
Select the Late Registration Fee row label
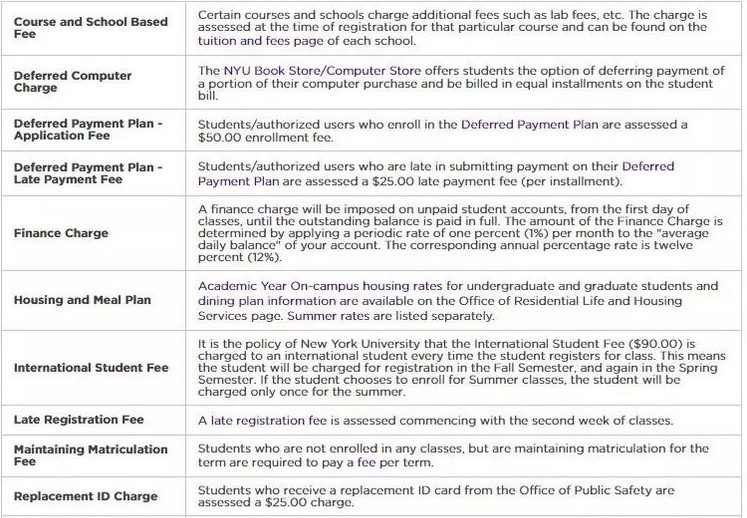point(79,420)
